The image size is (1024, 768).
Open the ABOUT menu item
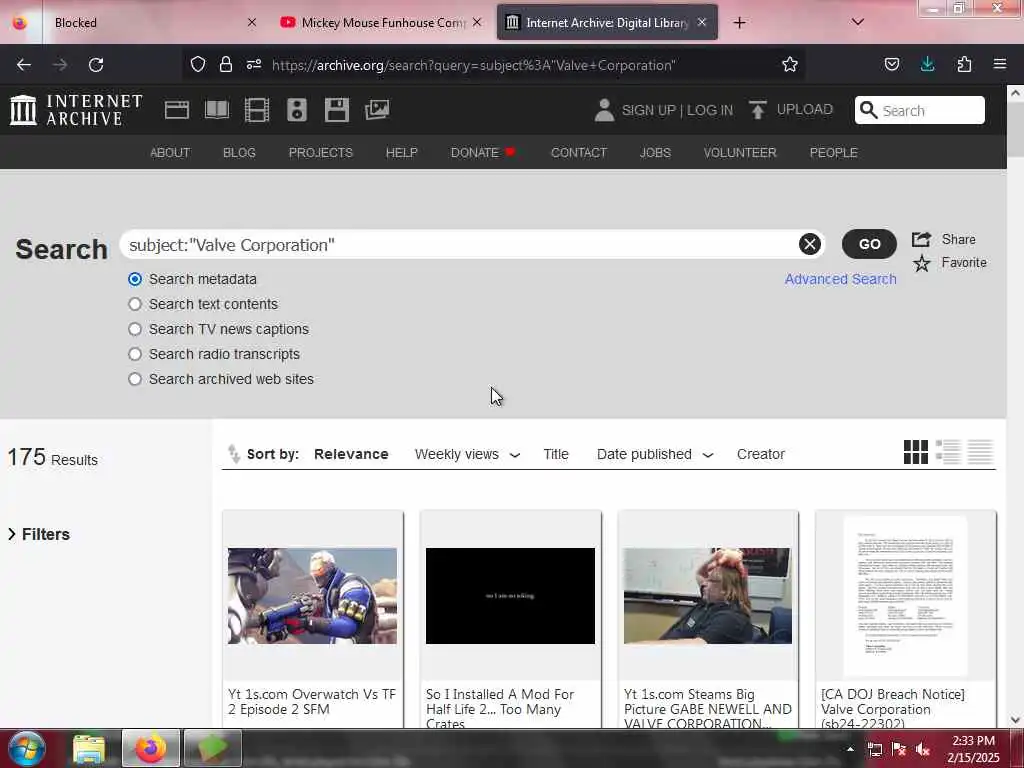(x=170, y=152)
